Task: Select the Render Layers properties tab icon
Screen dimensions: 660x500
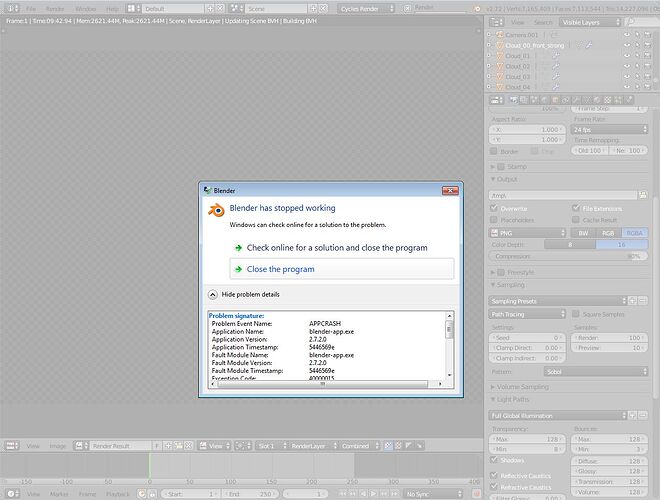Action: [x=524, y=100]
